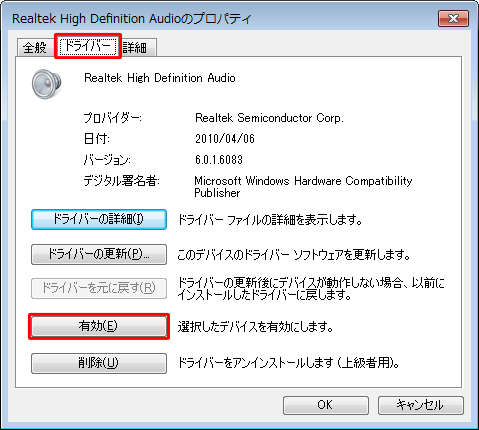Click the 日付: label
The image size is (479, 430).
[x=96, y=139]
